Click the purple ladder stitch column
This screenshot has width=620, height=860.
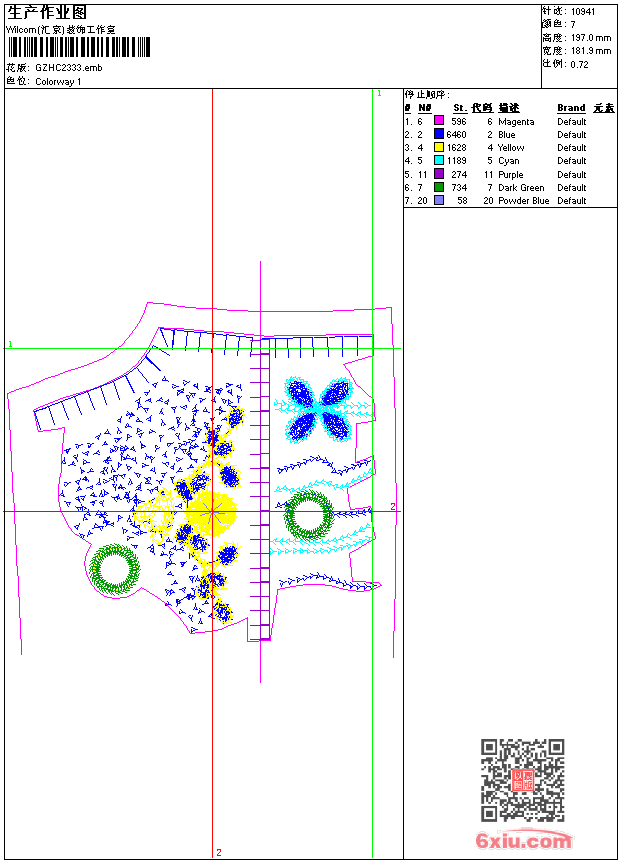tap(260, 489)
